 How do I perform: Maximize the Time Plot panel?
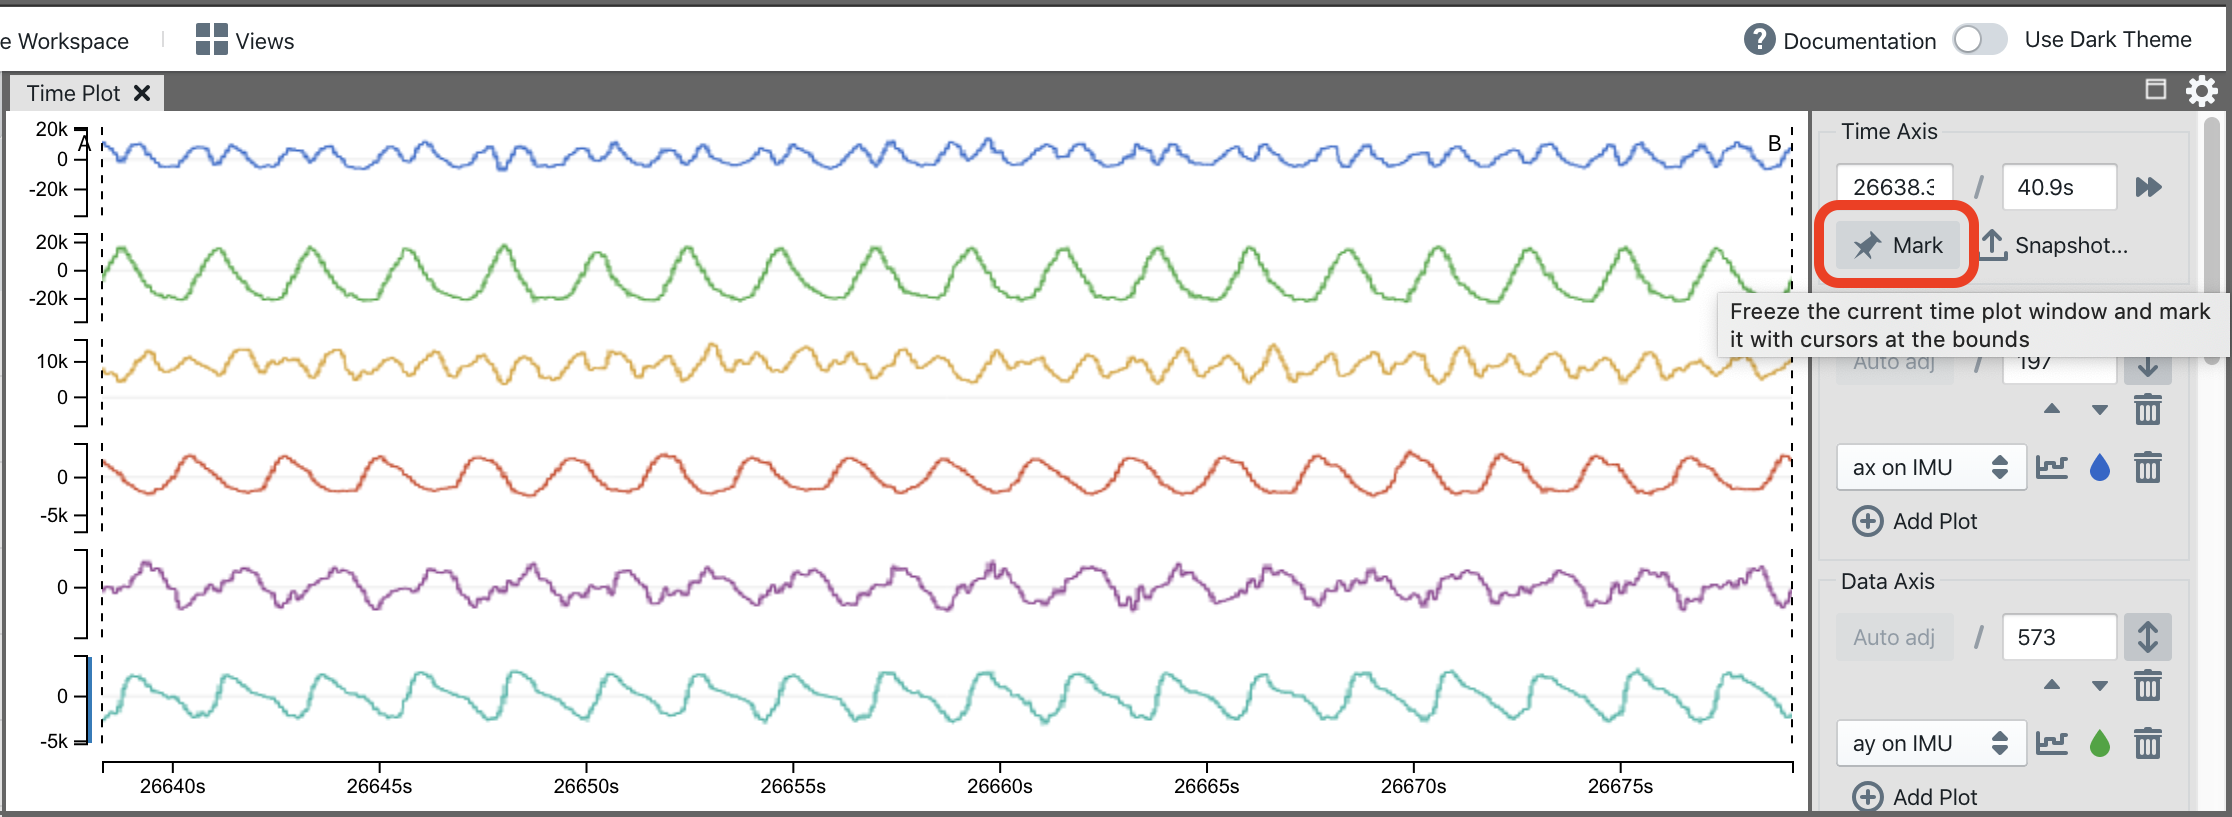(2156, 90)
